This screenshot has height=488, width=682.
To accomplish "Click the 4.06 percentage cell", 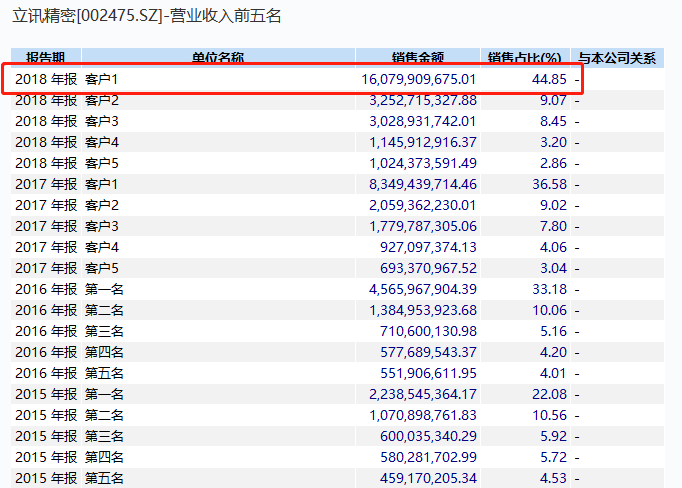I will coord(553,247).
